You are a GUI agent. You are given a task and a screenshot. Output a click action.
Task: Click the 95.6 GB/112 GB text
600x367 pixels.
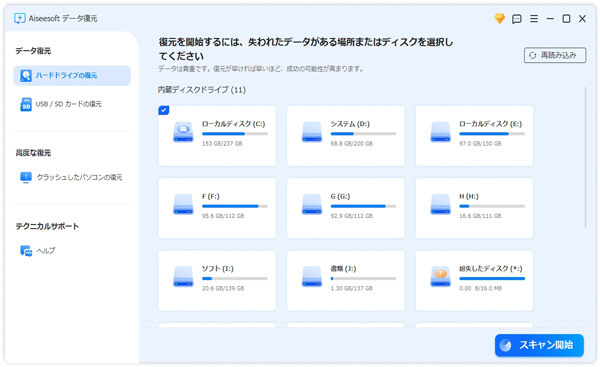click(223, 216)
